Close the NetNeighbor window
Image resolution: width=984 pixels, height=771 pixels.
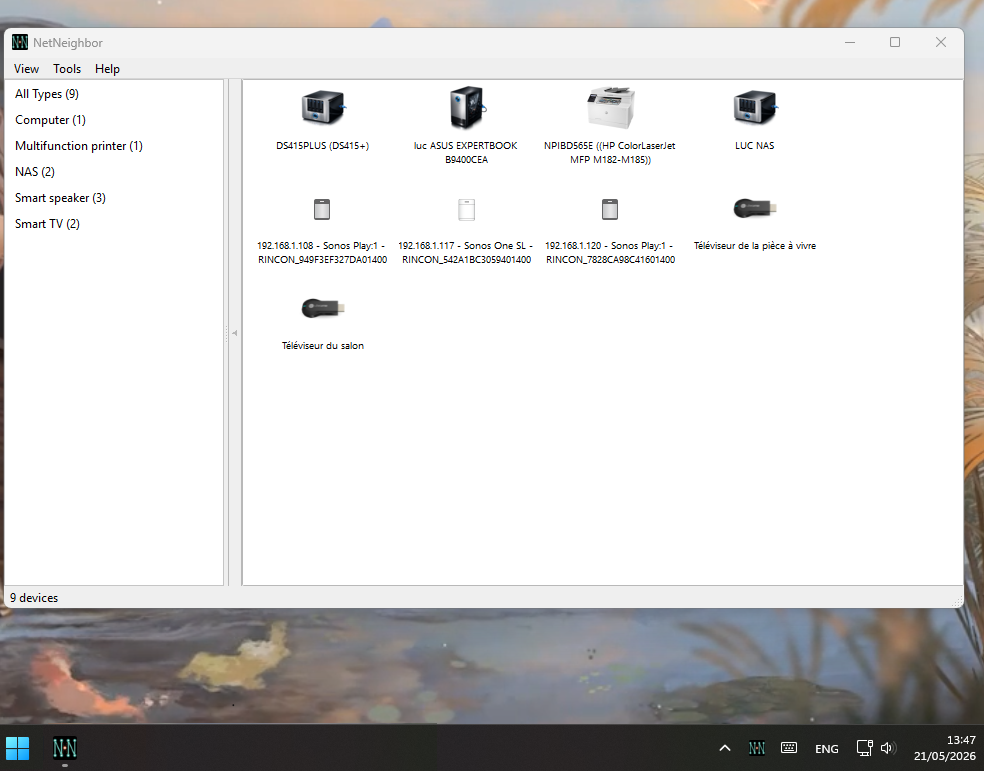tap(941, 42)
